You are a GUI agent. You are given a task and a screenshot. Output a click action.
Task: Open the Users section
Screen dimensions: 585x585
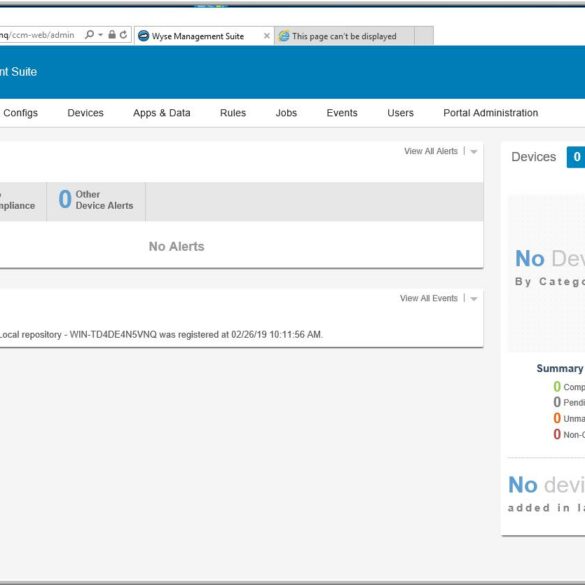coord(400,113)
